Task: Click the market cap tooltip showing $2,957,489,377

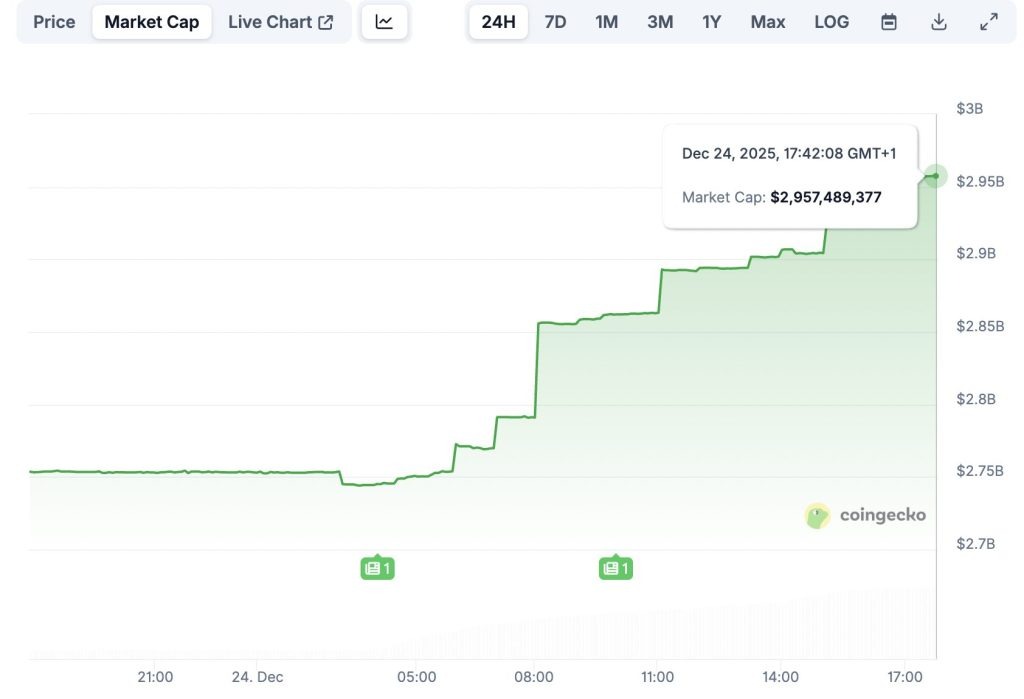Action: click(790, 176)
